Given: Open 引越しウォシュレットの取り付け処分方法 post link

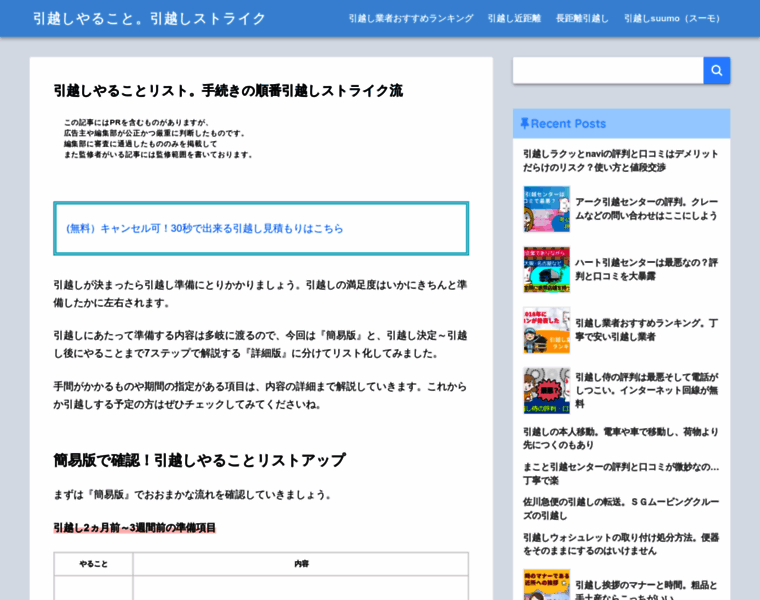Looking at the screenshot, I should click(620, 543).
